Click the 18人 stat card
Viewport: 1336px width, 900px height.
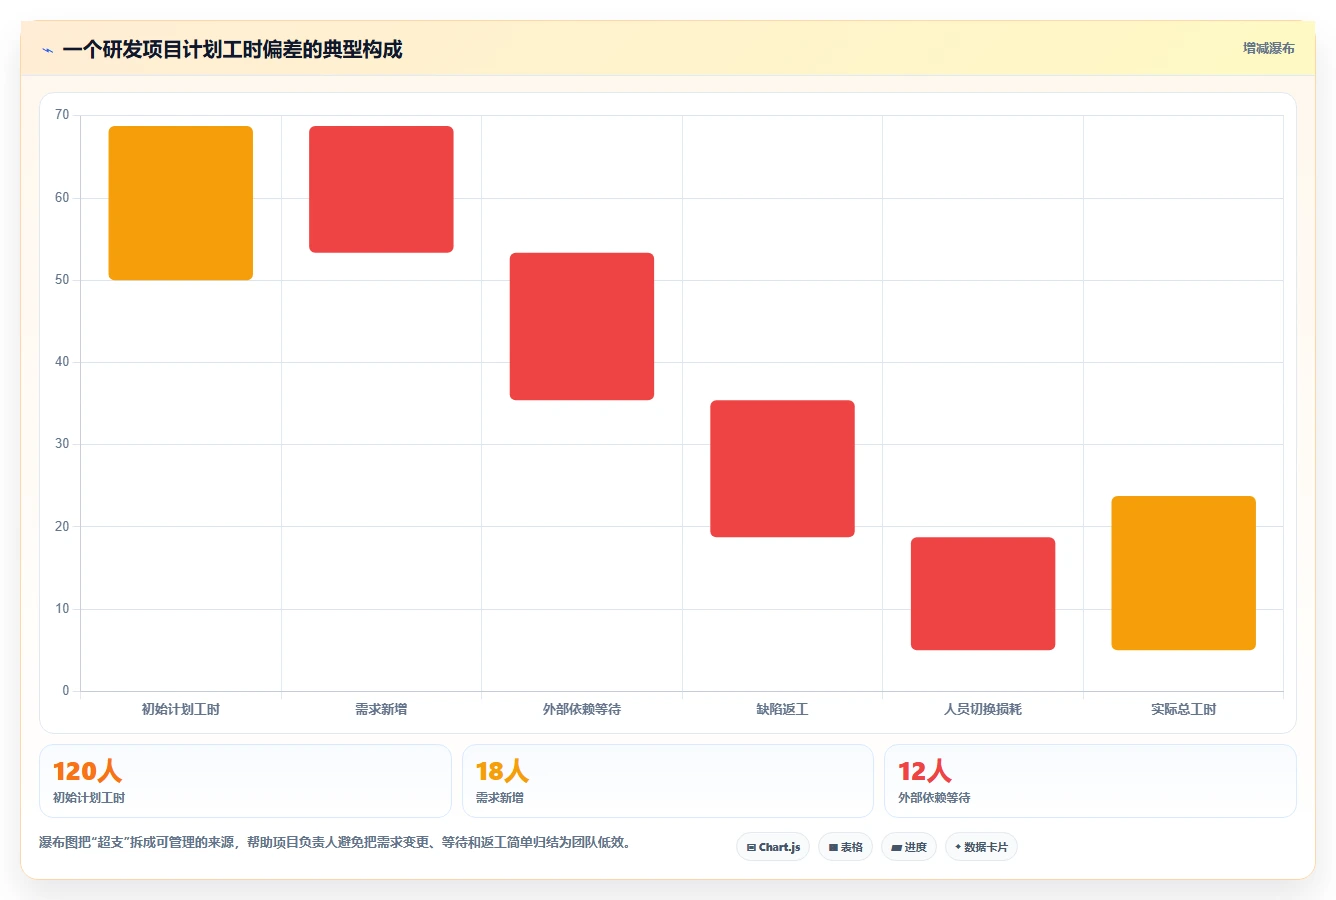667,781
